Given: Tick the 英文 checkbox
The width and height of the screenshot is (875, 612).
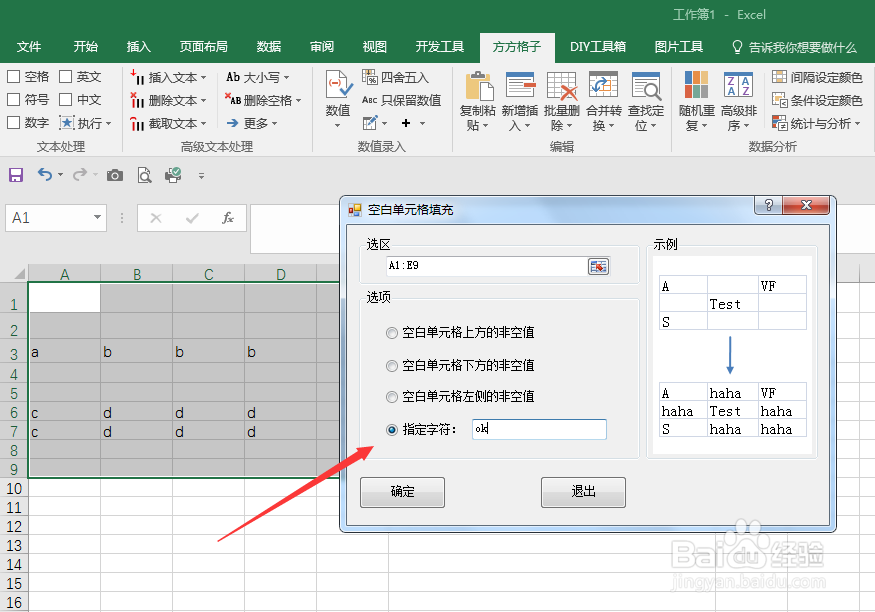Looking at the screenshot, I should [65, 76].
